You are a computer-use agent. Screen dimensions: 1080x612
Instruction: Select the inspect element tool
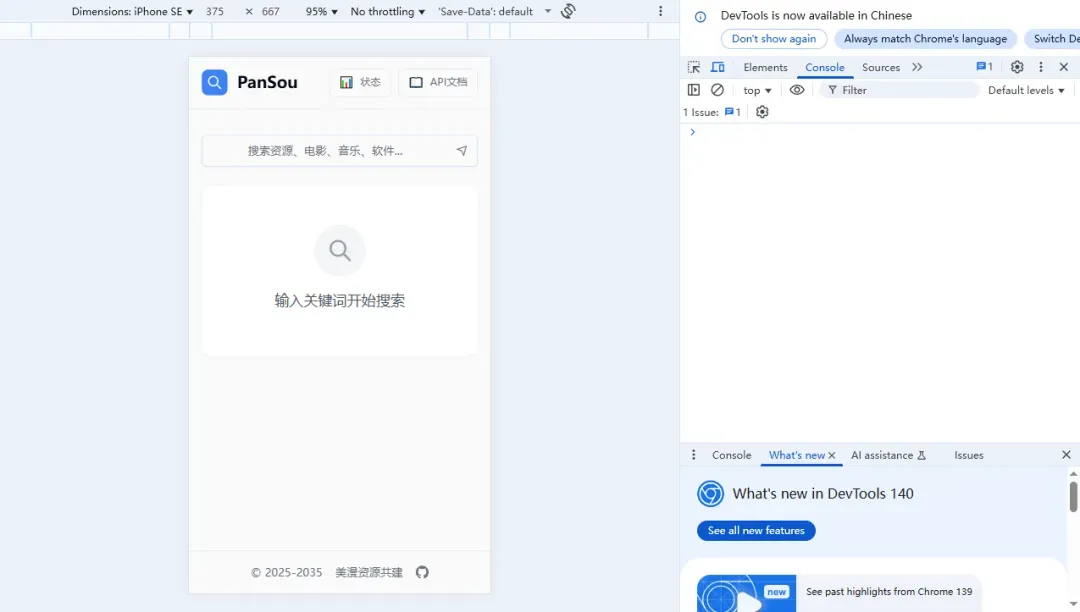[x=694, y=66]
